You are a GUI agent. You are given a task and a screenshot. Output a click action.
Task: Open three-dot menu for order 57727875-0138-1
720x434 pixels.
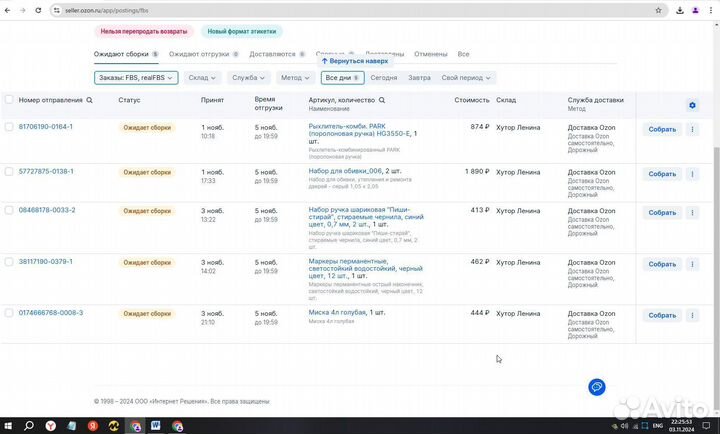[x=692, y=173]
